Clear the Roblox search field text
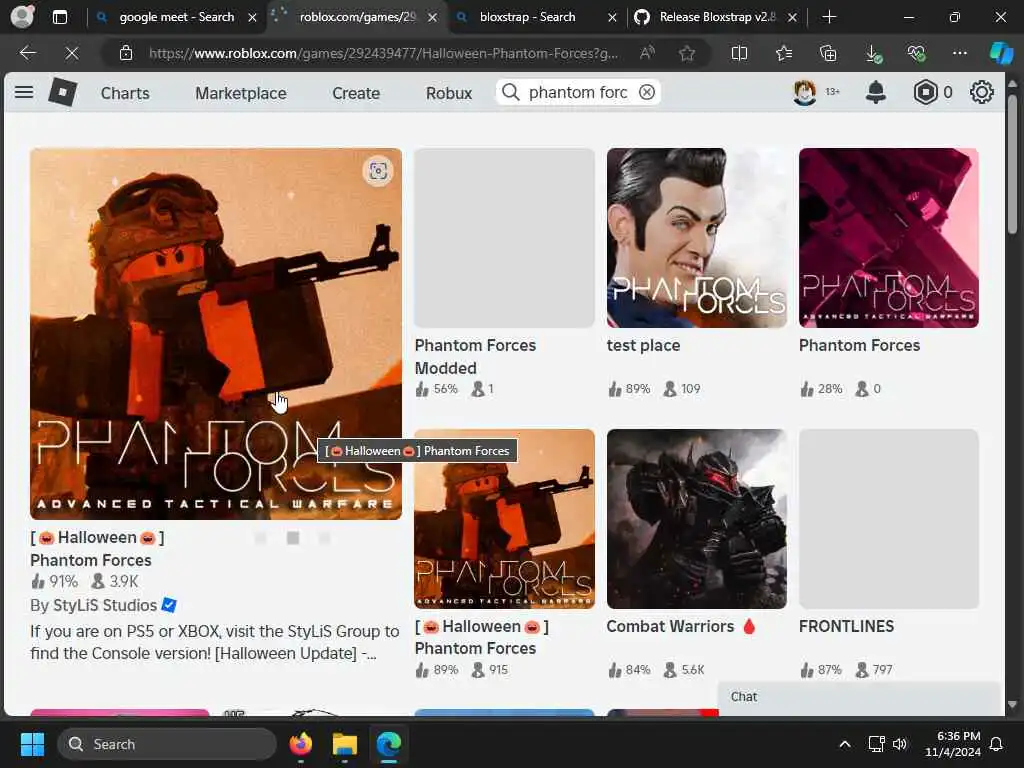This screenshot has width=1024, height=768. coord(647,92)
